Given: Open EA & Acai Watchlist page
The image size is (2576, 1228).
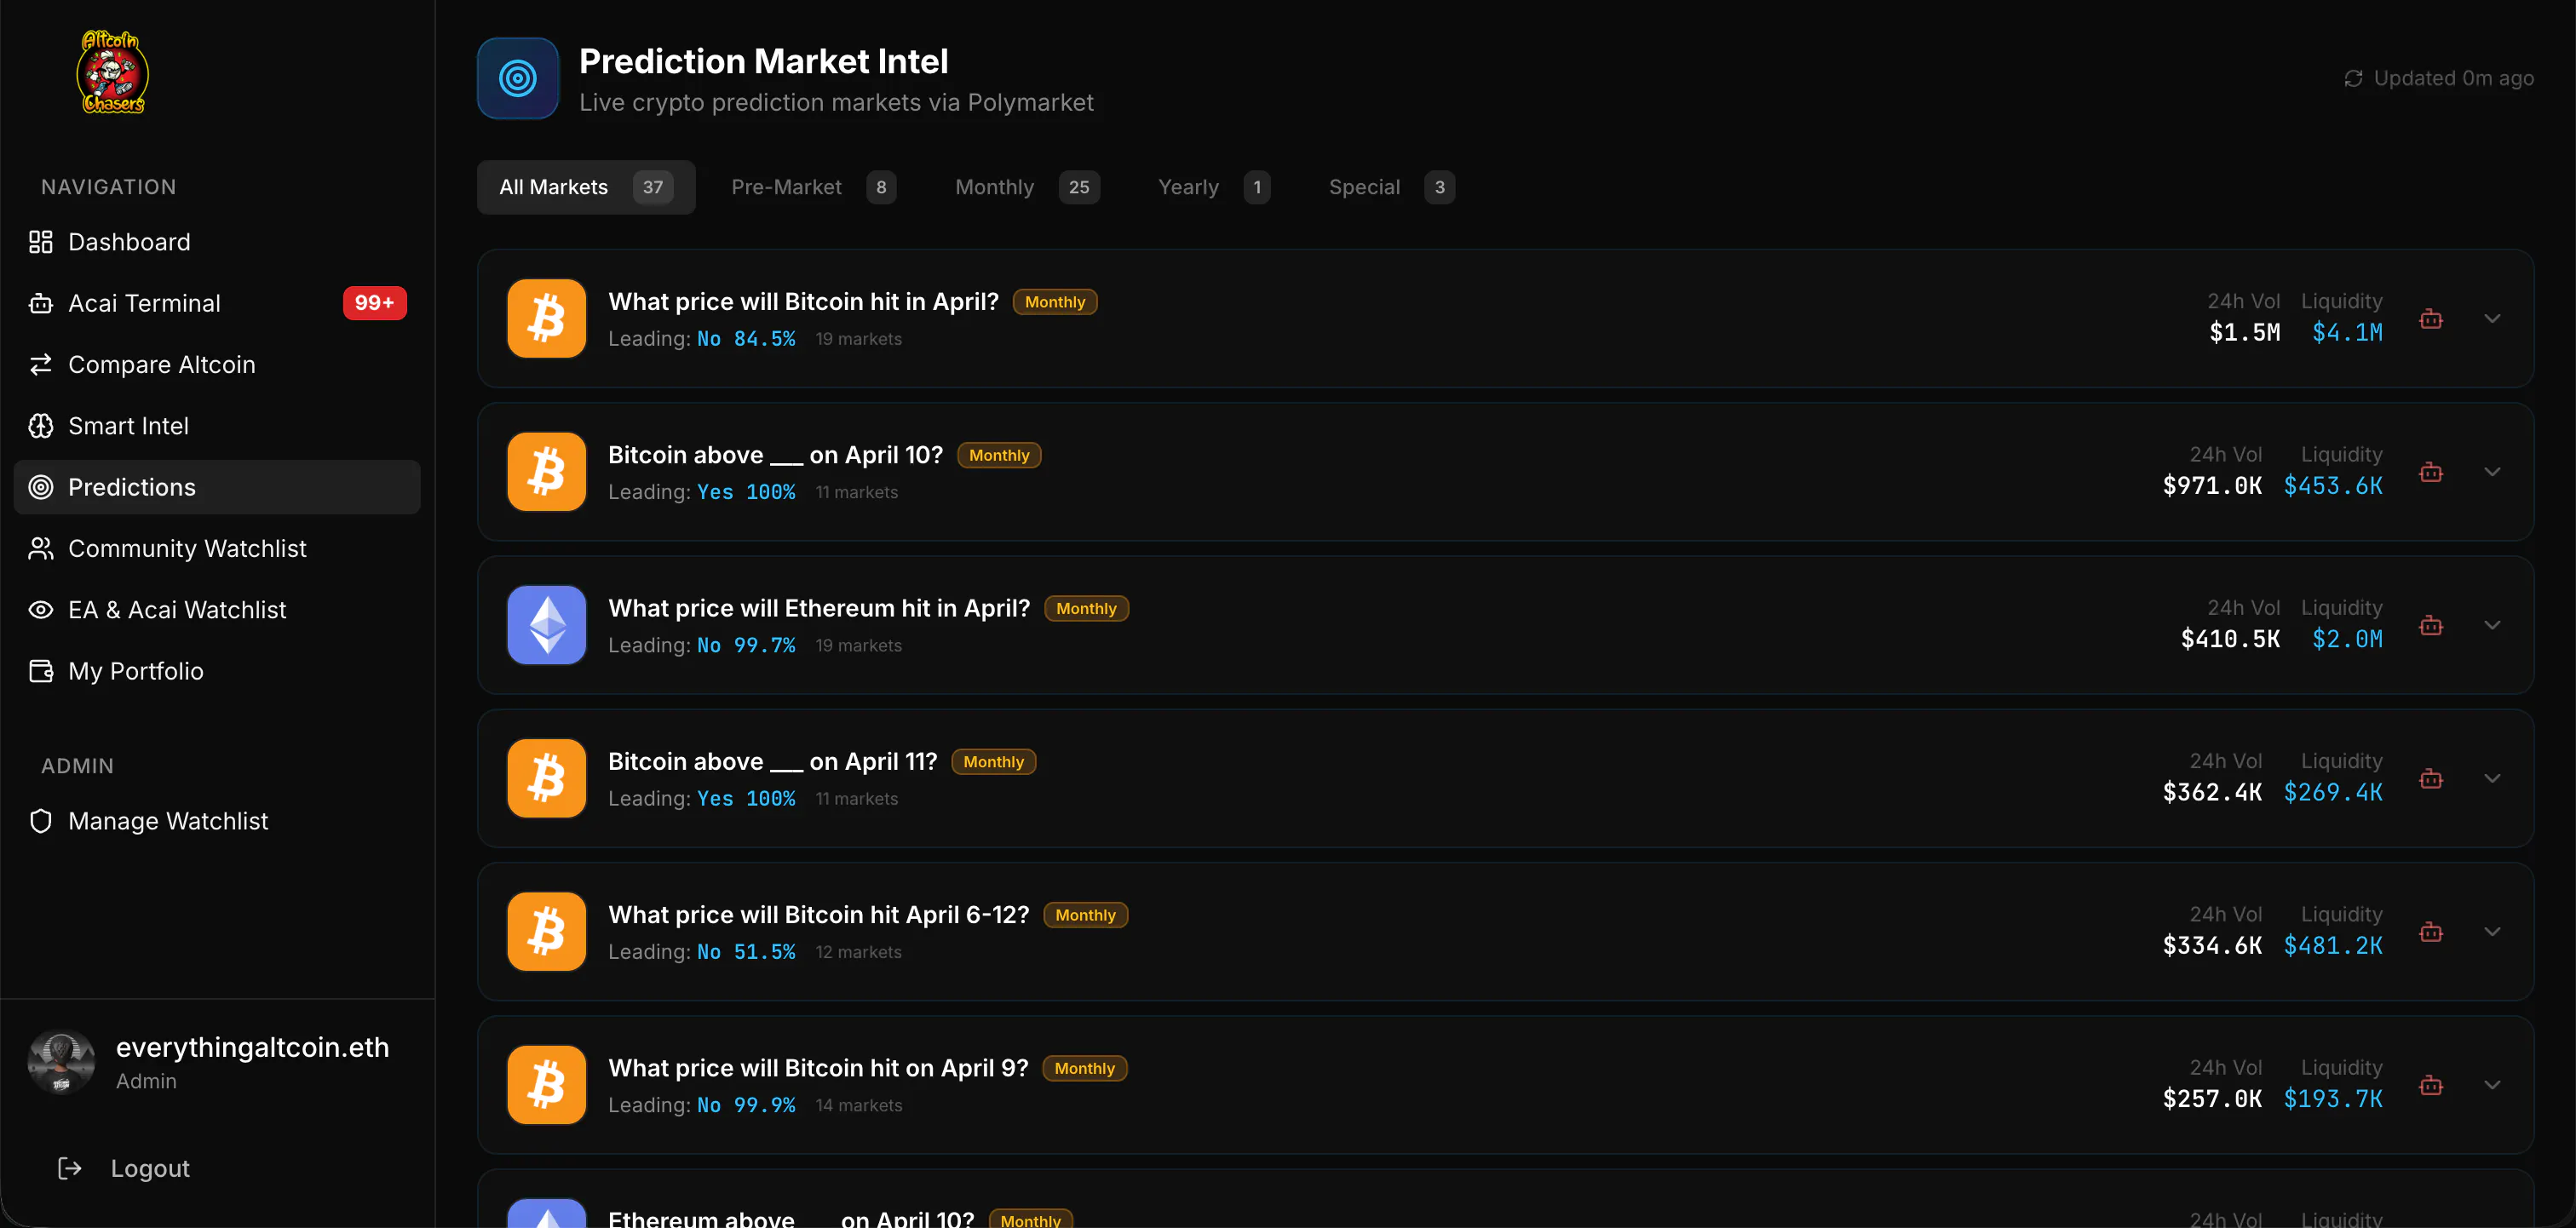Looking at the screenshot, I should point(217,610).
